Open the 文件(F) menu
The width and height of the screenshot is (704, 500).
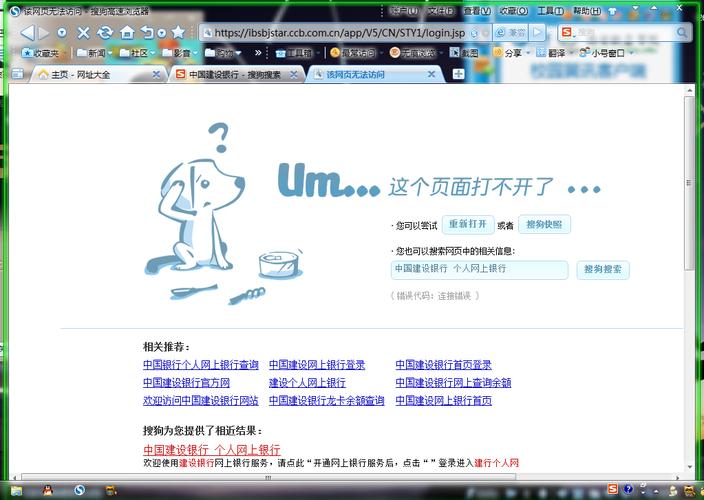(441, 10)
